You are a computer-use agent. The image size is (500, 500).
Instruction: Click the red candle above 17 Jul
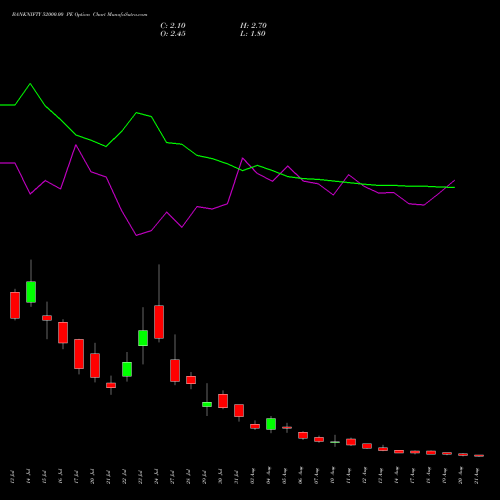point(79,354)
